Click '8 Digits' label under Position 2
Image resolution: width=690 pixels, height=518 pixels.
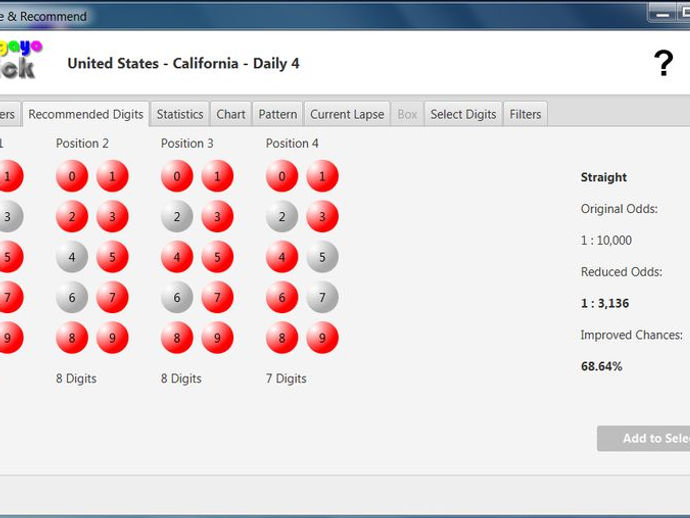(76, 379)
